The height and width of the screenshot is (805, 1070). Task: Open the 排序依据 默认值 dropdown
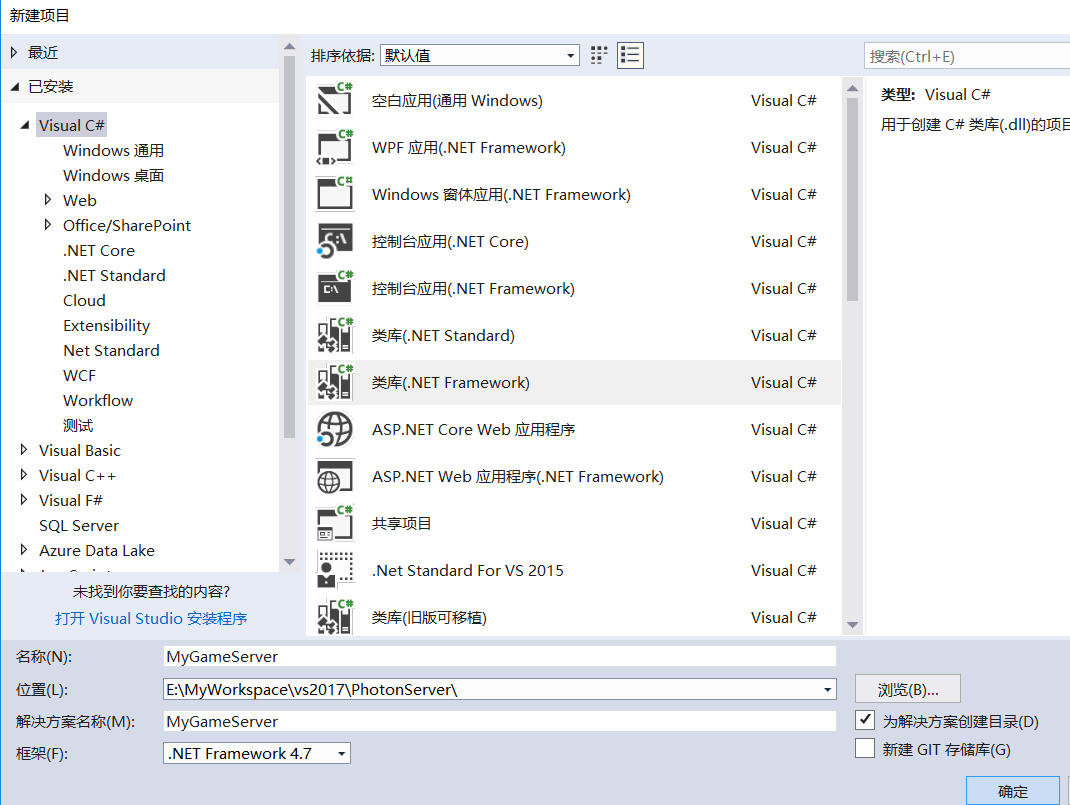click(480, 55)
